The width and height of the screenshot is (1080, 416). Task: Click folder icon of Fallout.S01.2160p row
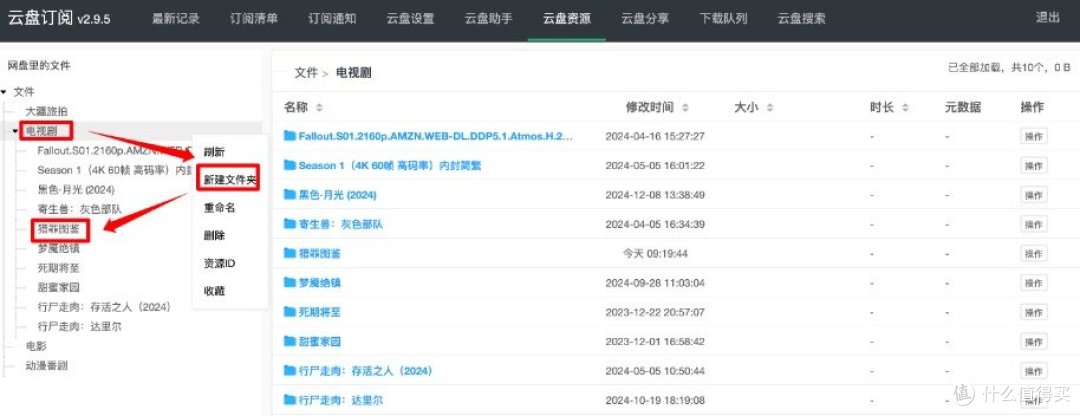point(289,136)
